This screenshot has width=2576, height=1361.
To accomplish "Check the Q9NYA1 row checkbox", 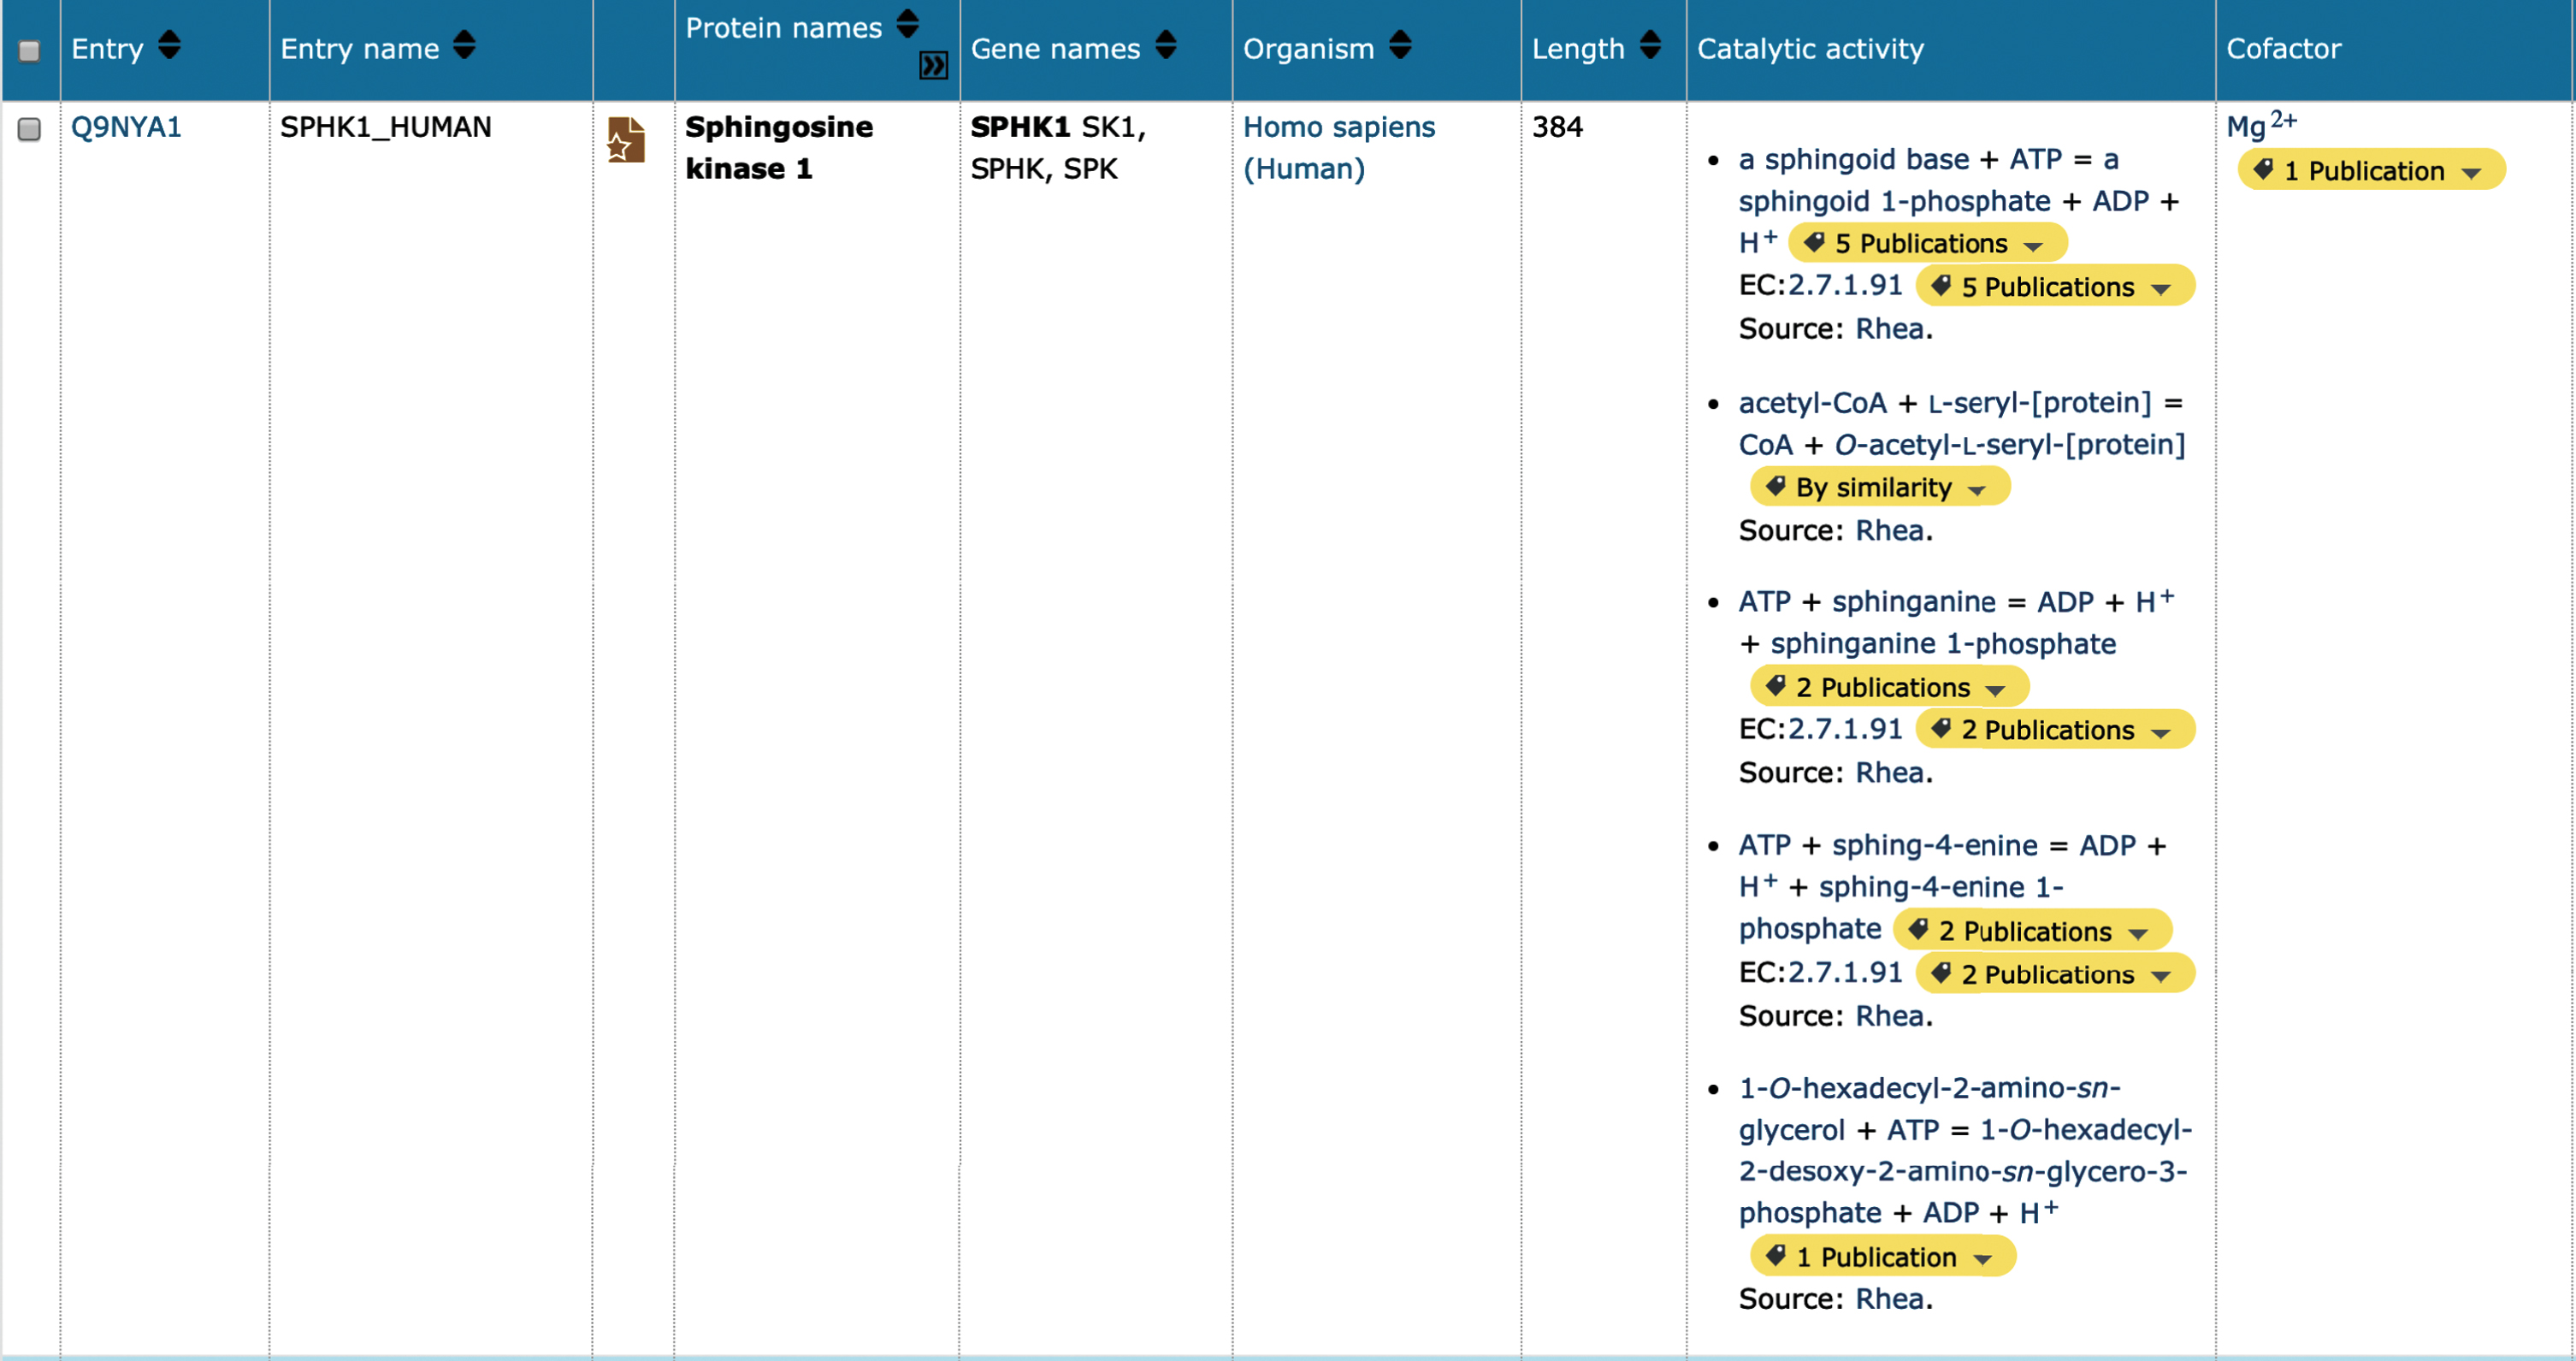I will 30,129.
